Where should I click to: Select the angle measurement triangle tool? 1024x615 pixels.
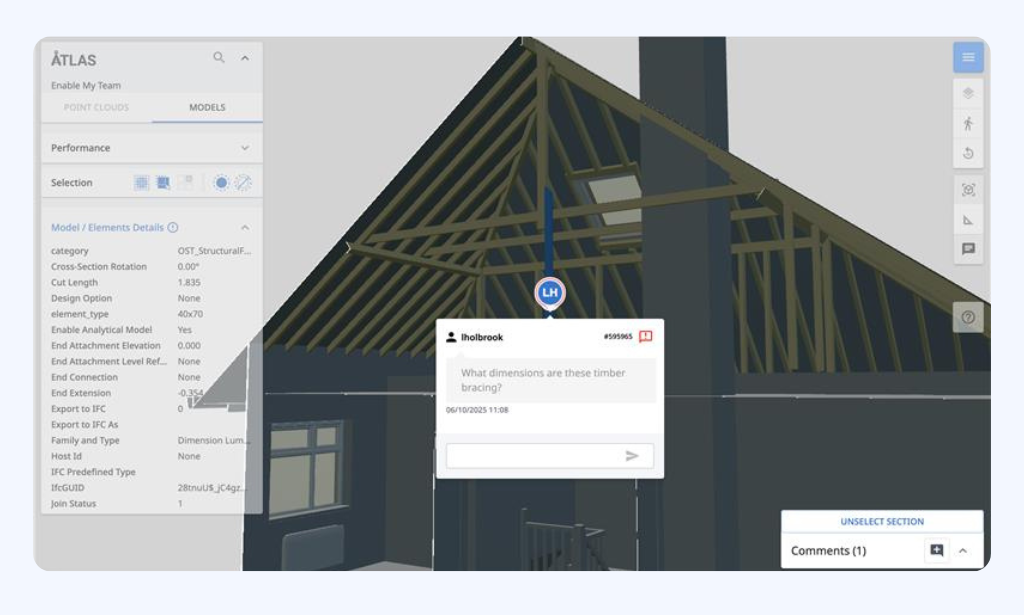pyautogui.click(x=968, y=220)
